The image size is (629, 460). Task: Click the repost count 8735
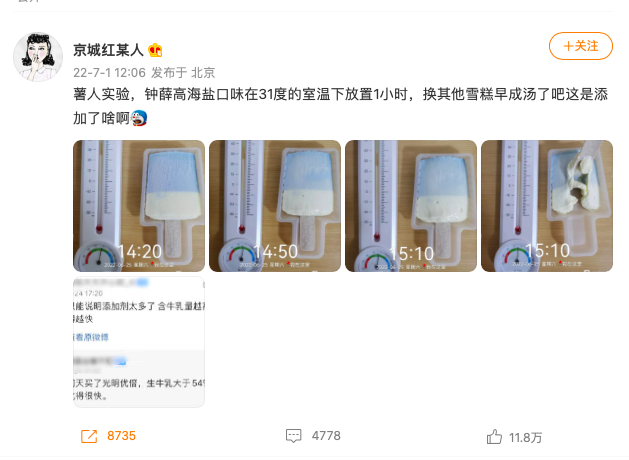coord(121,436)
